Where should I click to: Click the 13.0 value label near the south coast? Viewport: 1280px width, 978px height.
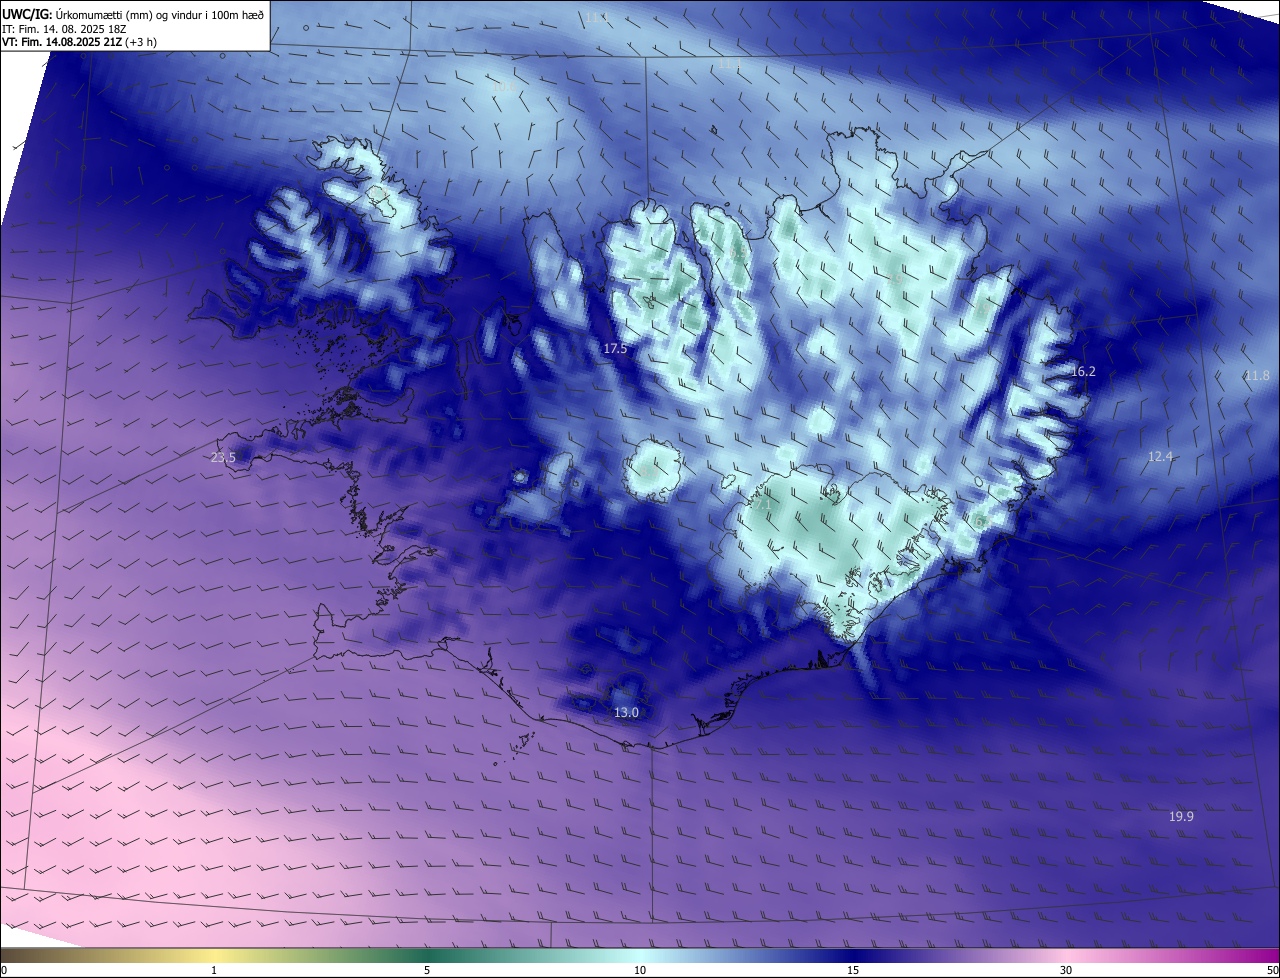[626, 712]
